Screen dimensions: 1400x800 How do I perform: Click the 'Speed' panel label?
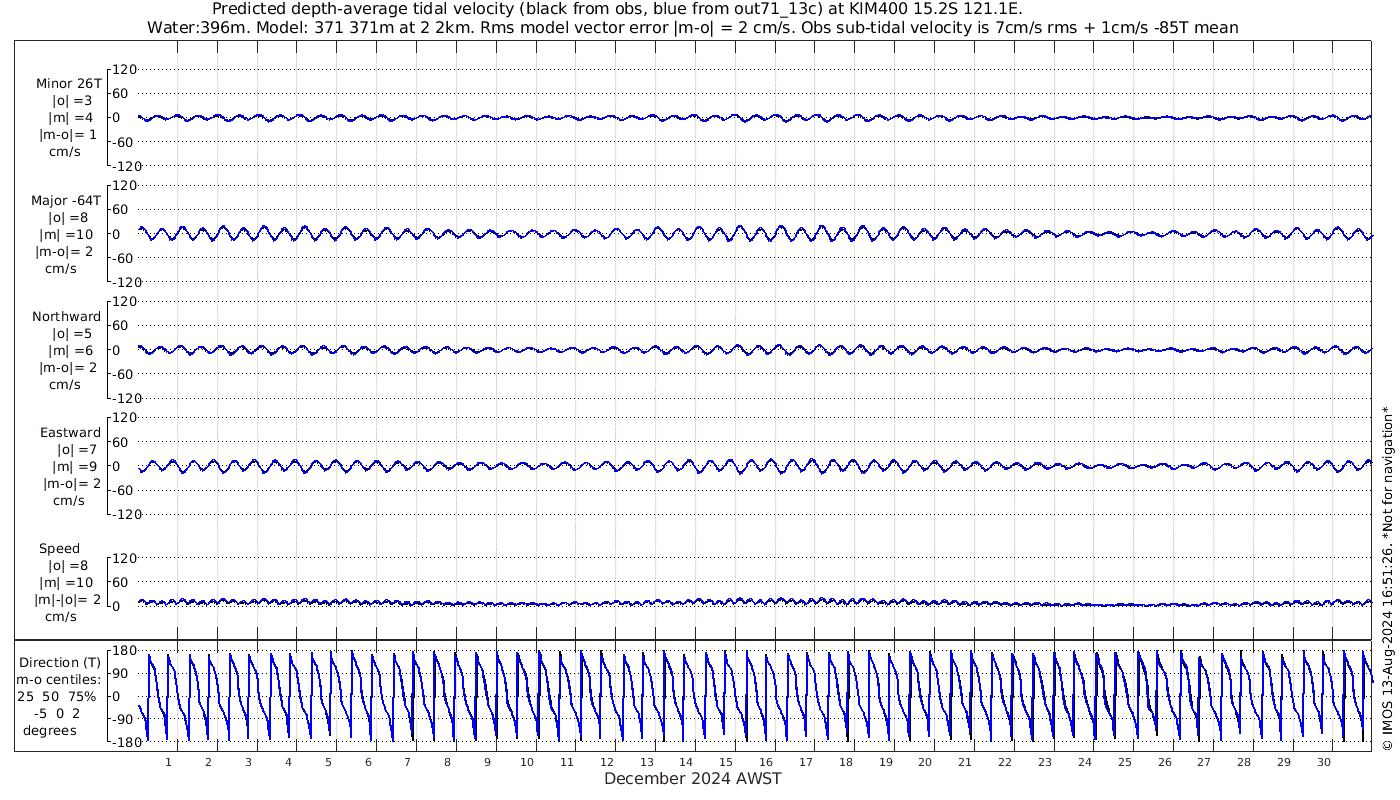[x=59, y=549]
